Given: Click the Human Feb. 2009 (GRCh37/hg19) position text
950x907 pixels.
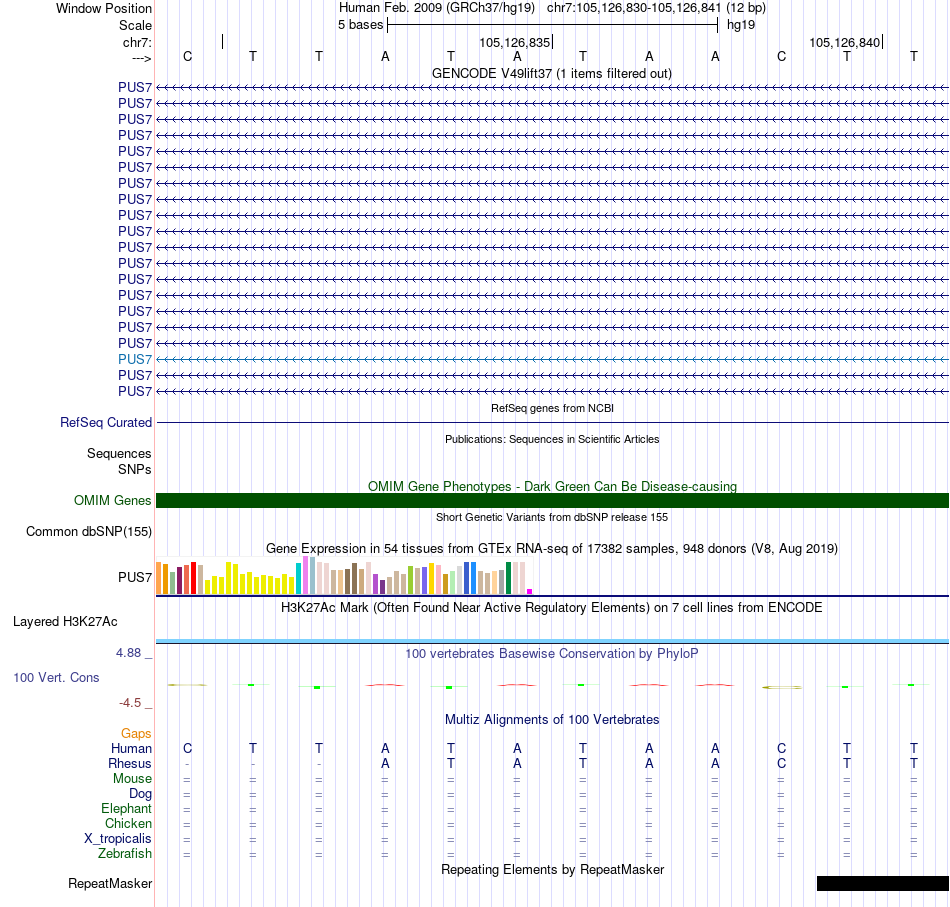Looking at the screenshot, I should click(437, 8).
